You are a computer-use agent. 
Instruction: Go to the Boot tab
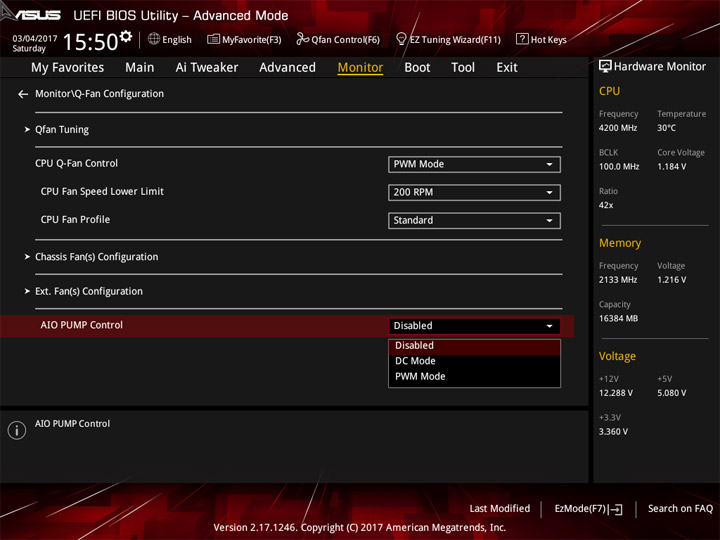tap(417, 68)
